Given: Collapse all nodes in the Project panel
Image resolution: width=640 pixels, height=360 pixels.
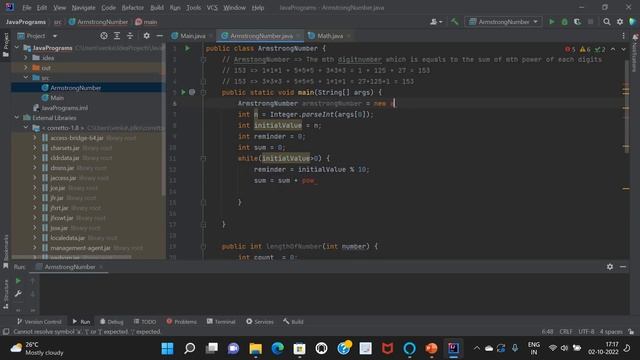Looking at the screenshot, I should tap(130, 36).
